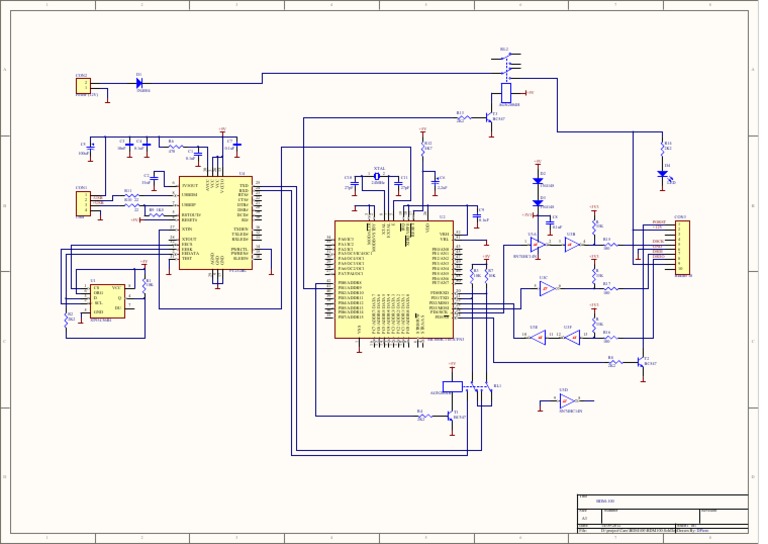Click the R13 resistor at T3 base
The height and width of the screenshot is (544, 768).
tap(463, 118)
